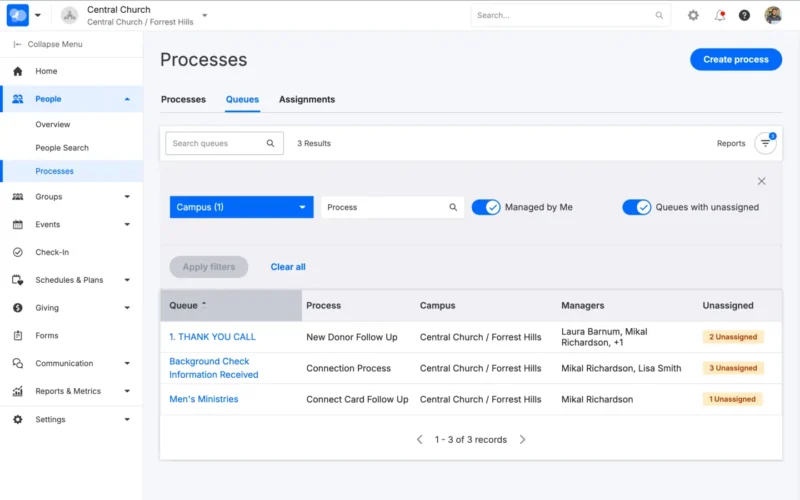Click the Forms clipboard icon
Screen dimensions: 800x500
click(x=17, y=335)
